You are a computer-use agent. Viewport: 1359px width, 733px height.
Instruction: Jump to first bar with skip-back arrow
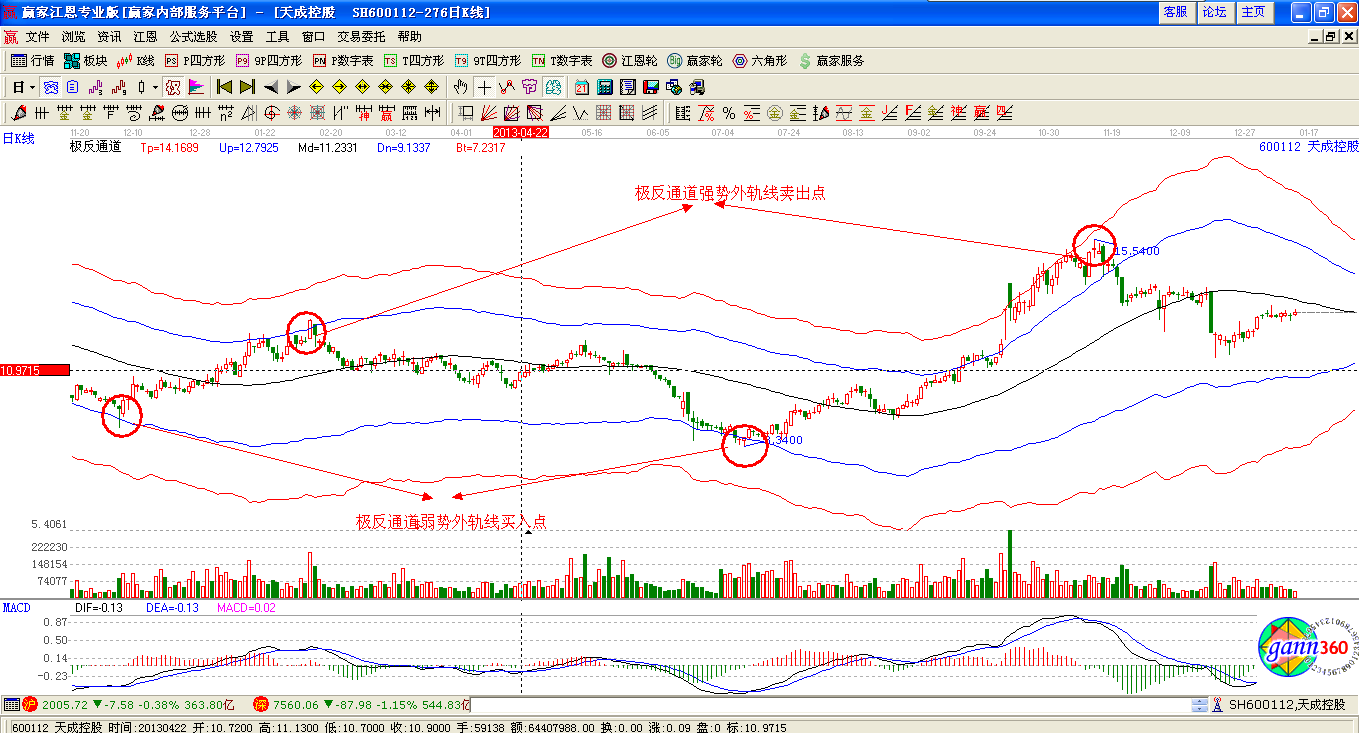[x=224, y=87]
